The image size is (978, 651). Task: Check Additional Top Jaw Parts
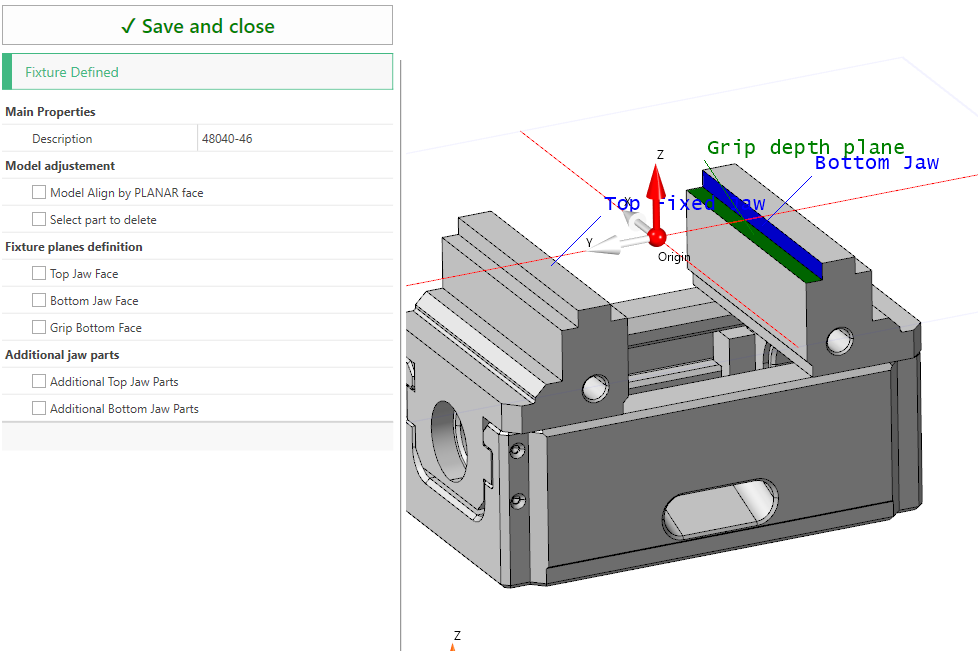pos(39,381)
